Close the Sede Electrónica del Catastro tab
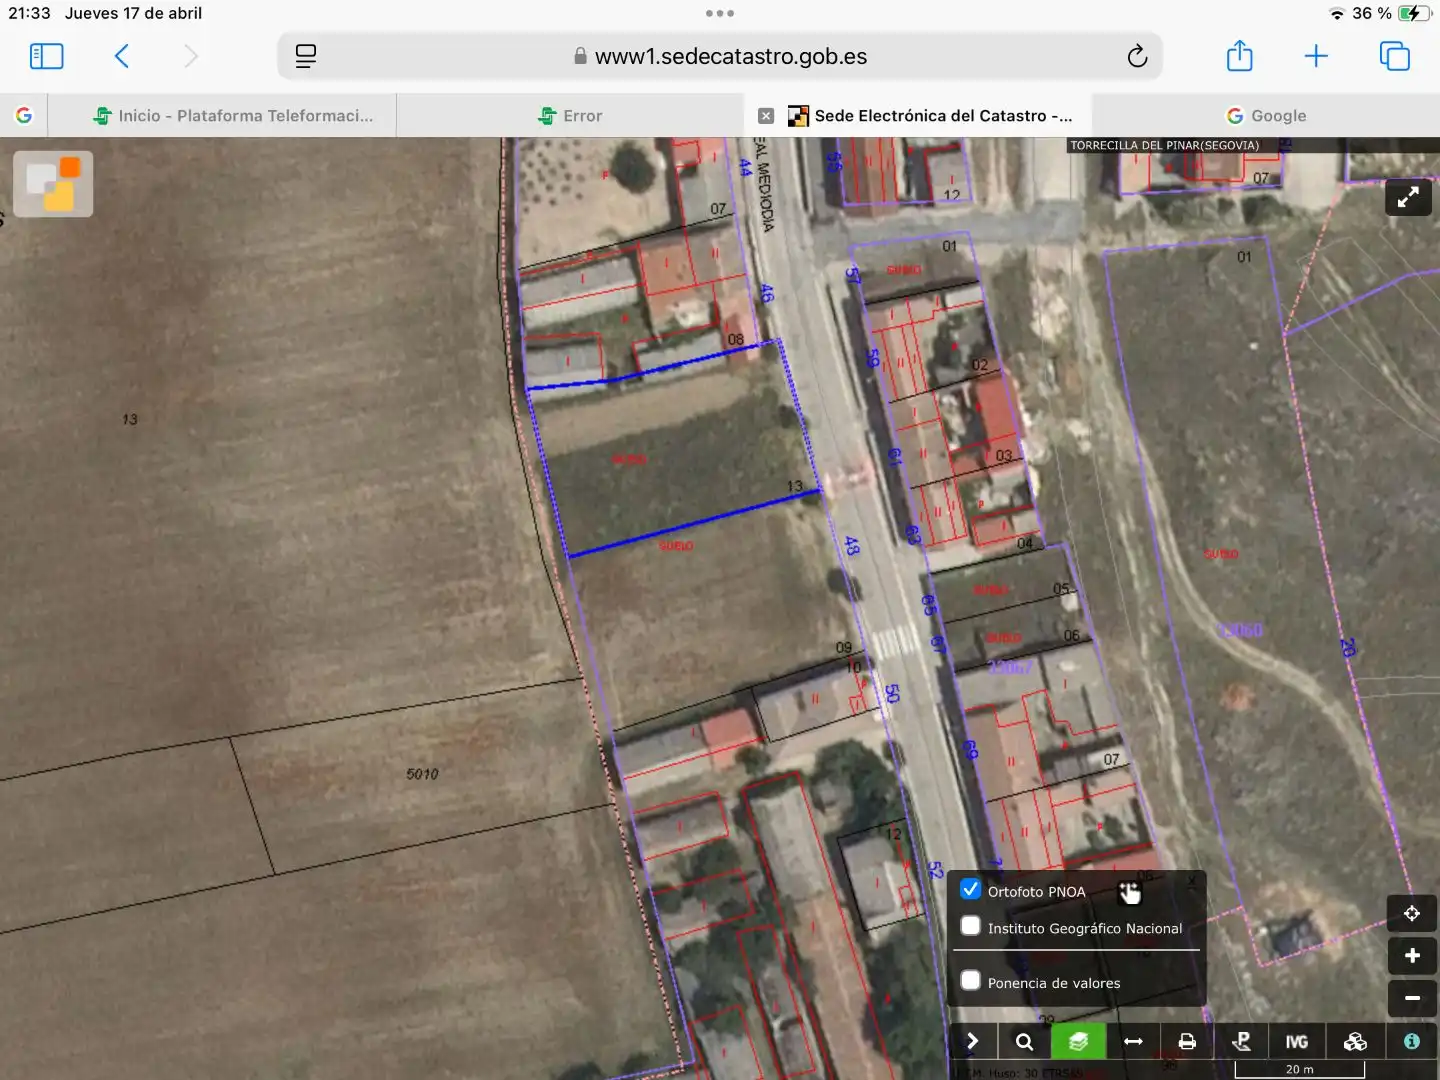 [766, 116]
